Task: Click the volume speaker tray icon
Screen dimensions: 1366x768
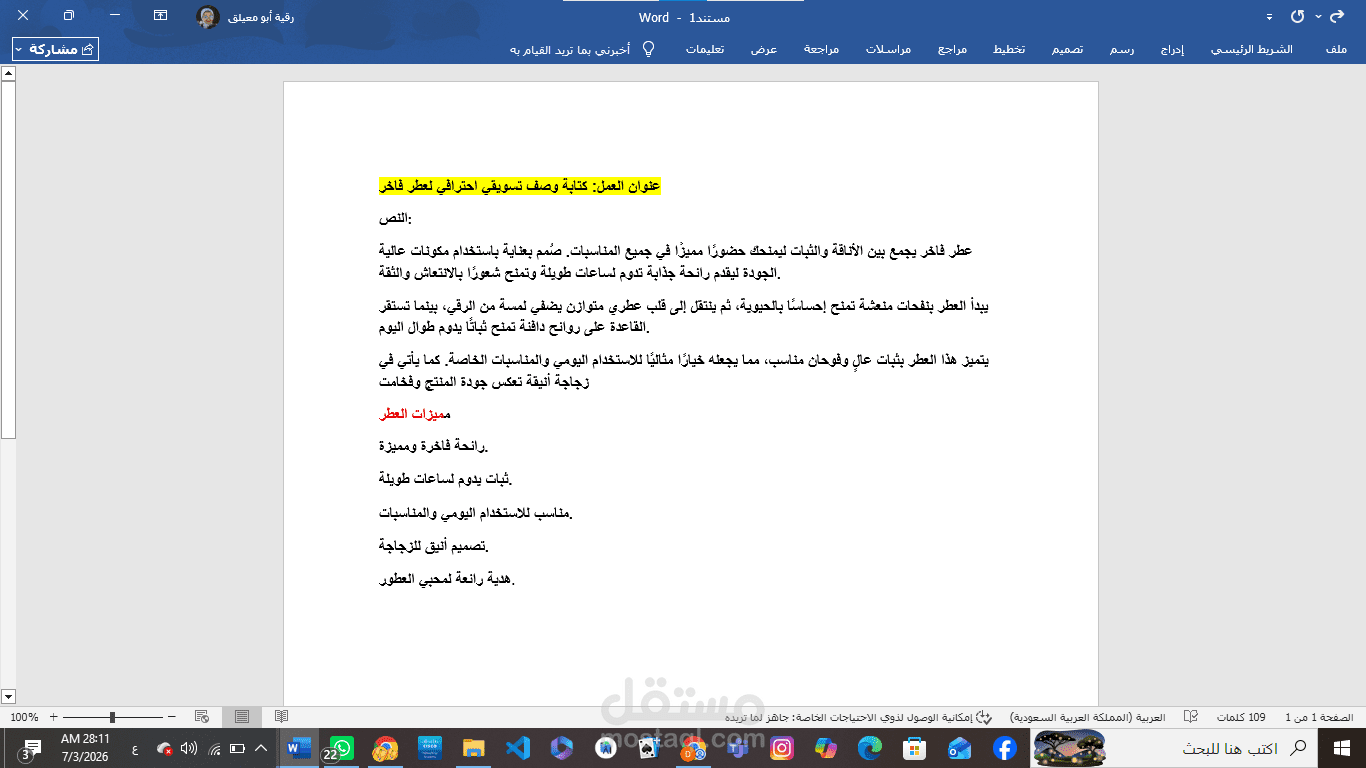Action: point(189,747)
